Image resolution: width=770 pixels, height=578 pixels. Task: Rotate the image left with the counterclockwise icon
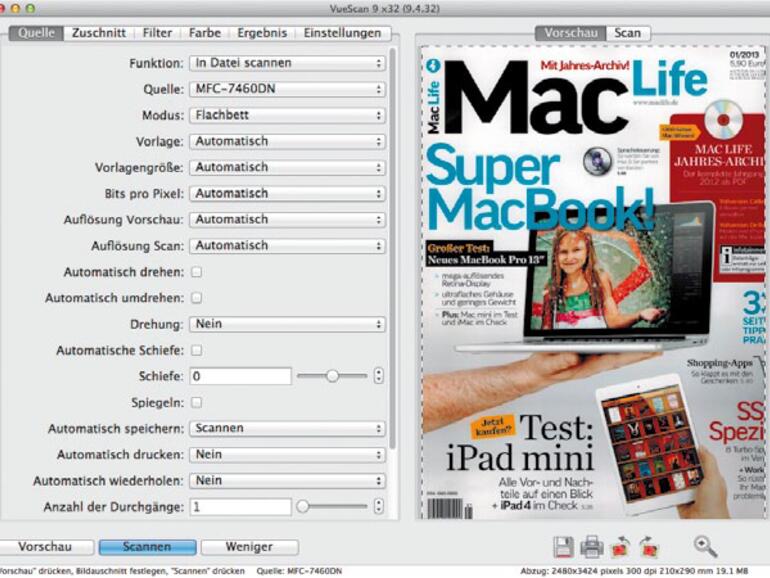(620, 547)
